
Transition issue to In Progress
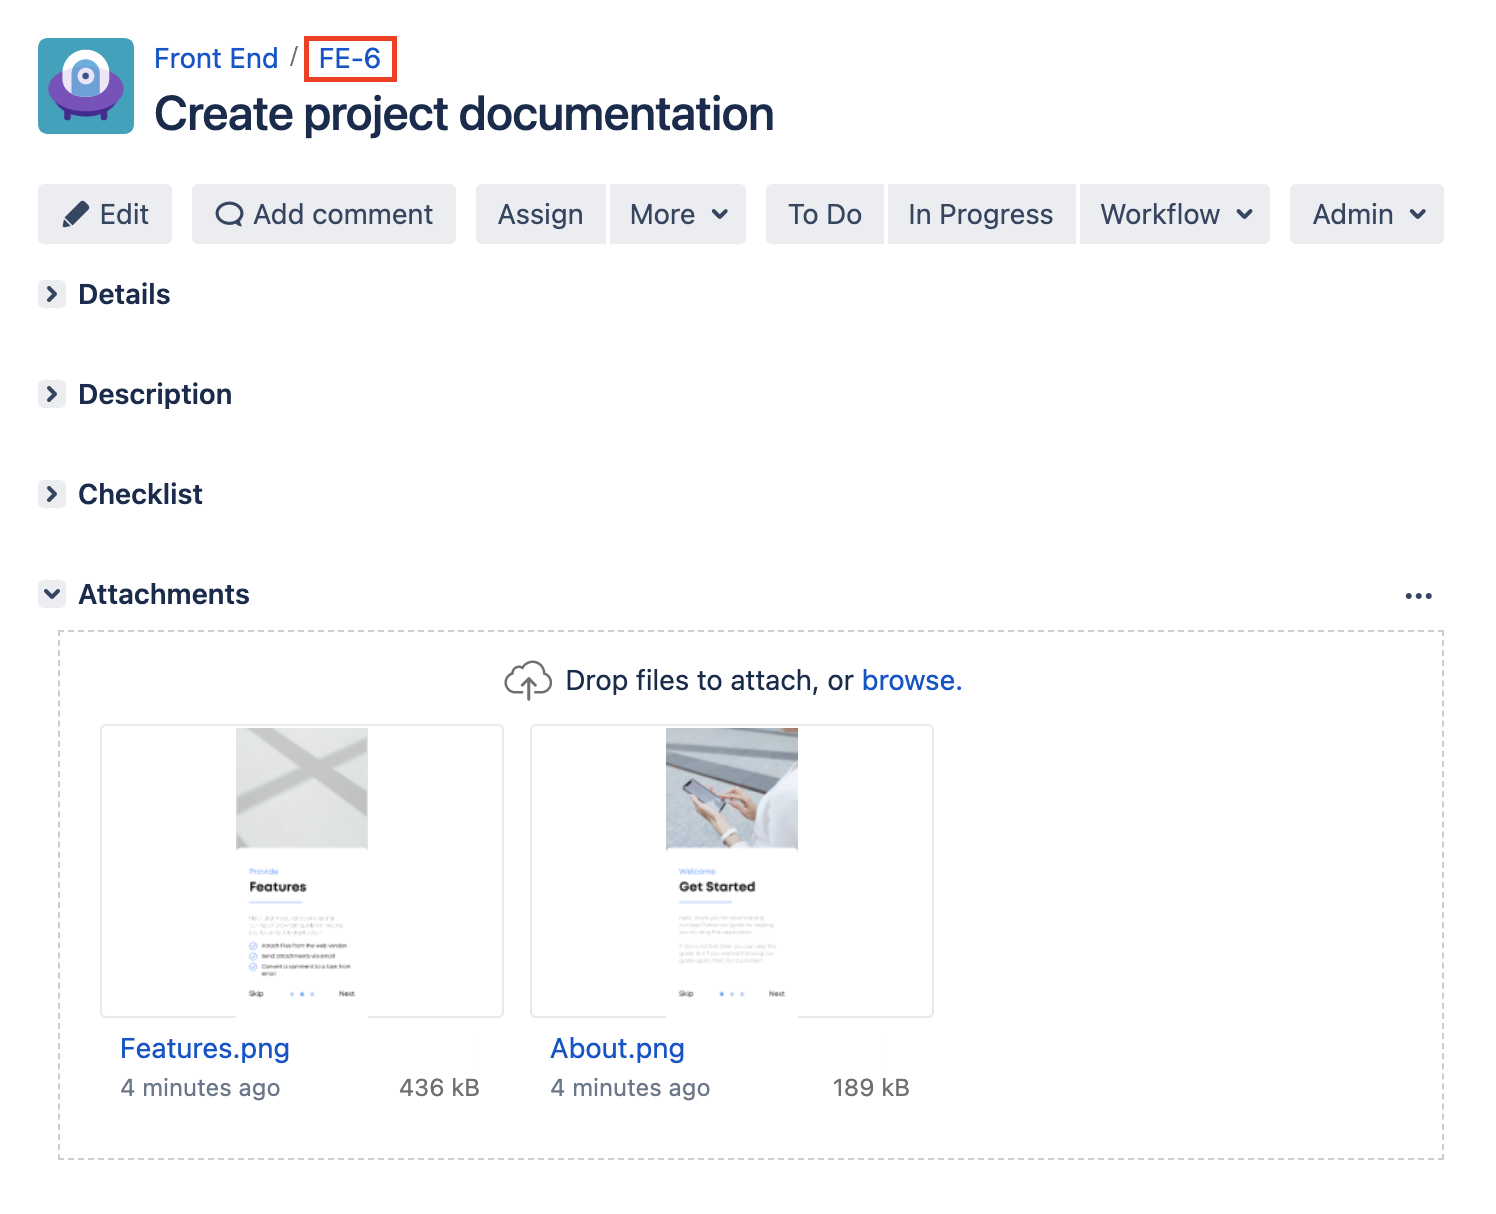[x=980, y=214]
